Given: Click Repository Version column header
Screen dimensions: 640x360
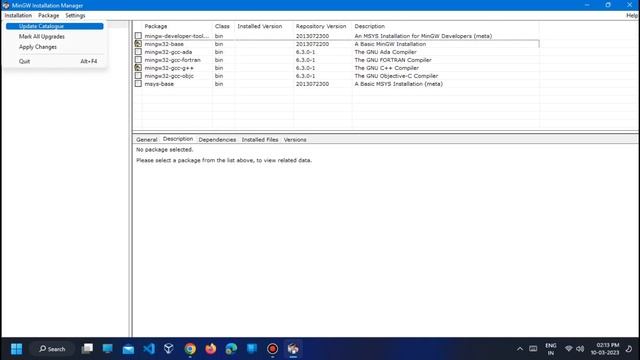Looking at the screenshot, I should [322, 26].
